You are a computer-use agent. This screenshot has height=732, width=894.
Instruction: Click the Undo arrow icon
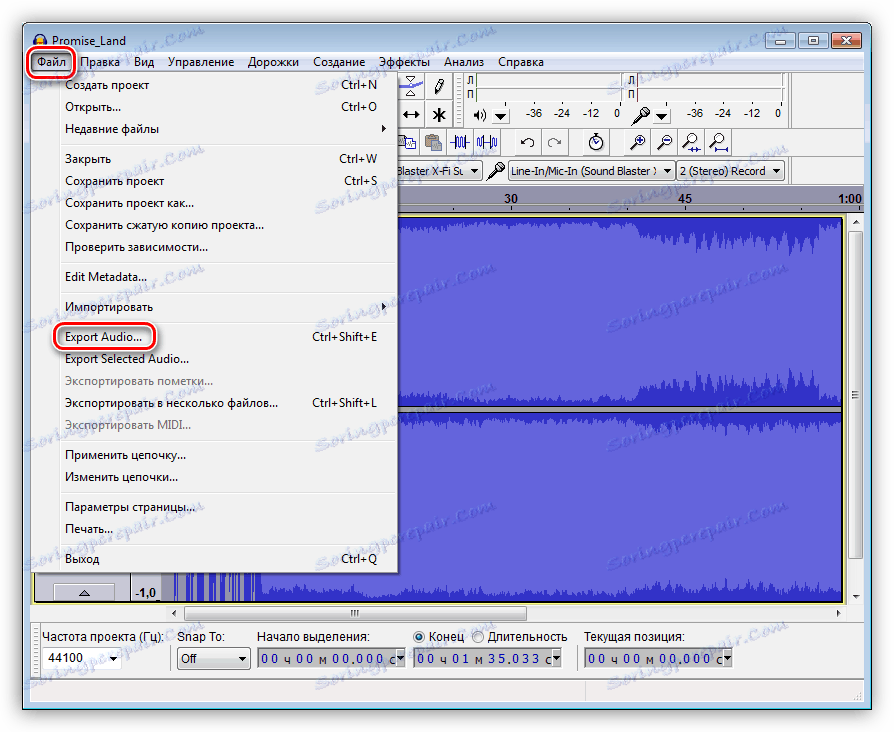coord(528,142)
